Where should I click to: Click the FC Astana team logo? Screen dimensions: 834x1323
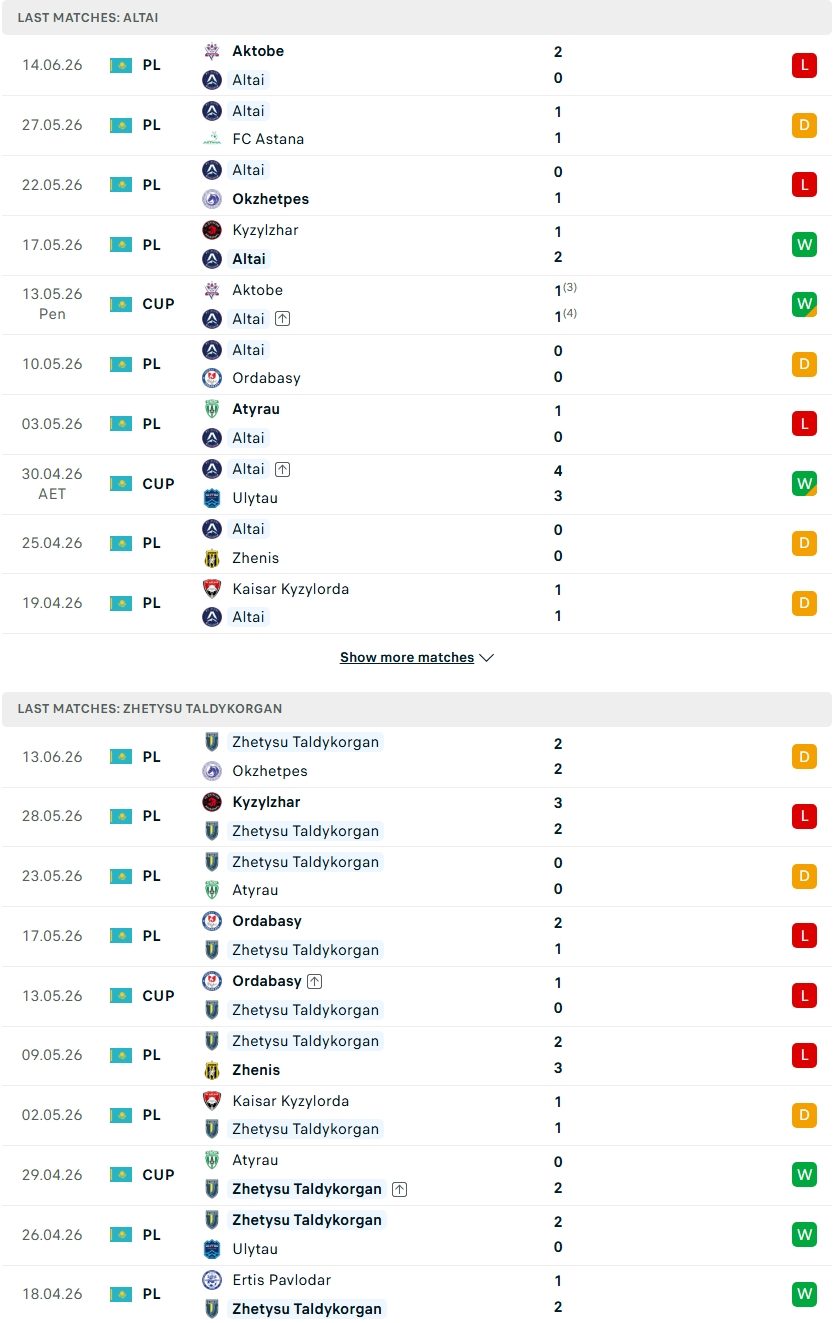212,139
